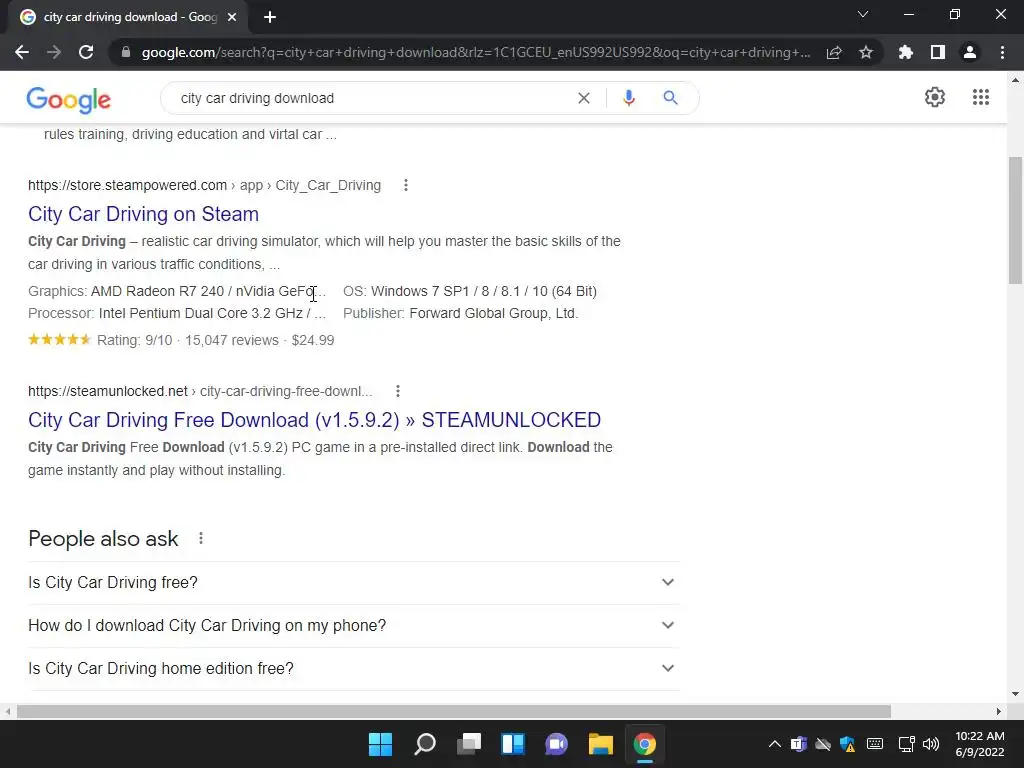Bookmark this page with the star icon
Viewport: 1024px width, 768px height.
coord(866,52)
